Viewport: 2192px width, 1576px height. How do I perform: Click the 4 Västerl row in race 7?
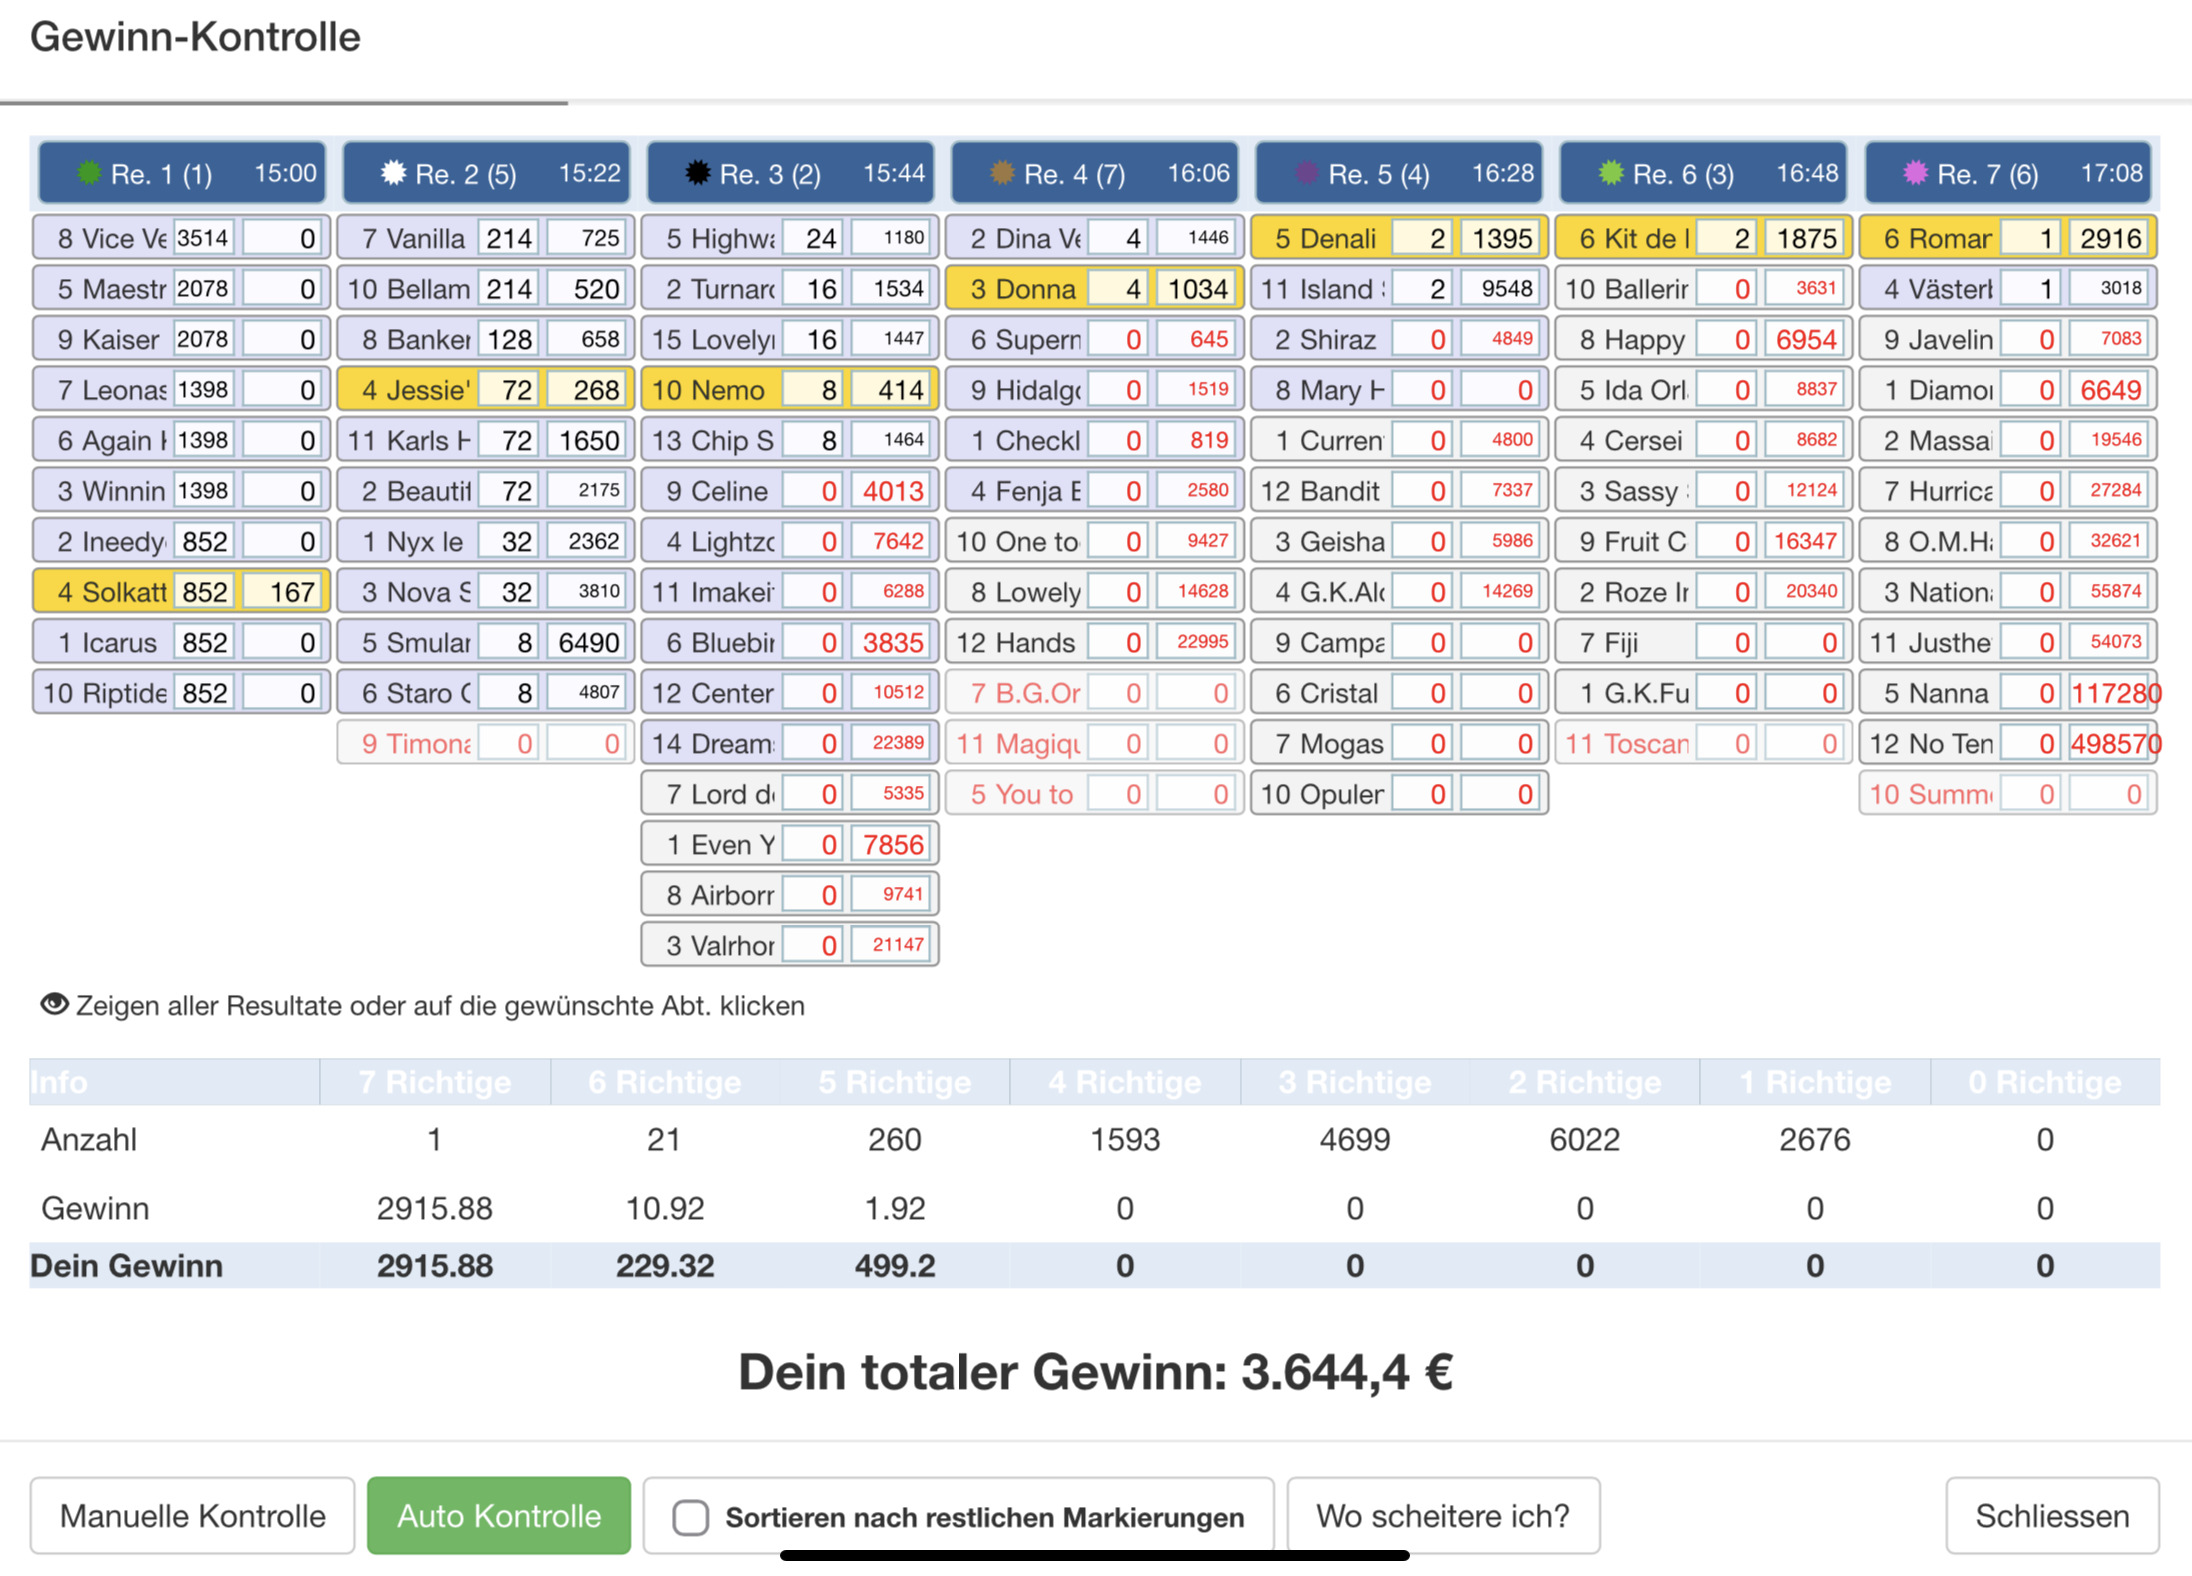pyautogui.click(x=2008, y=289)
